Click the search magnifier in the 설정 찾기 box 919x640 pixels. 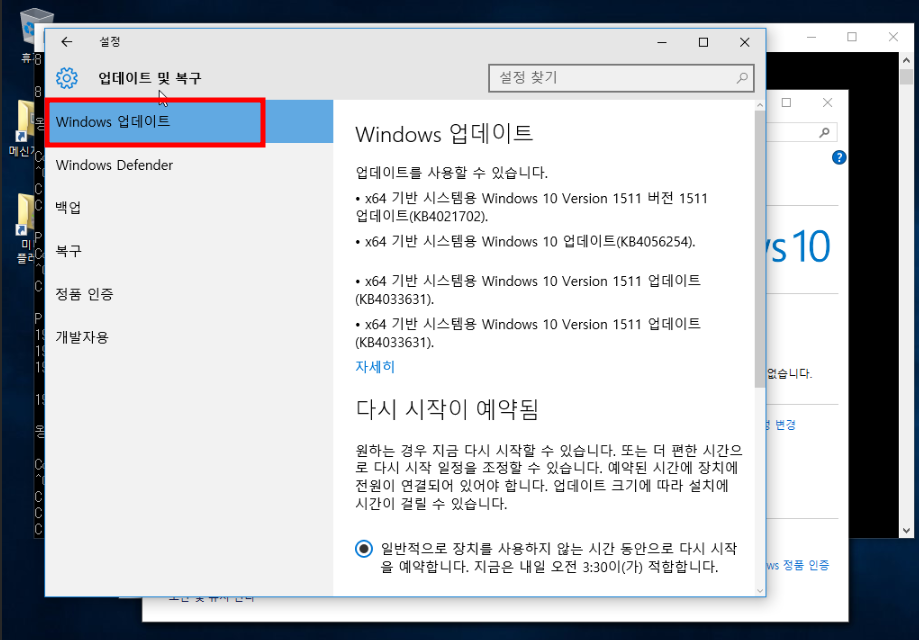[742, 77]
